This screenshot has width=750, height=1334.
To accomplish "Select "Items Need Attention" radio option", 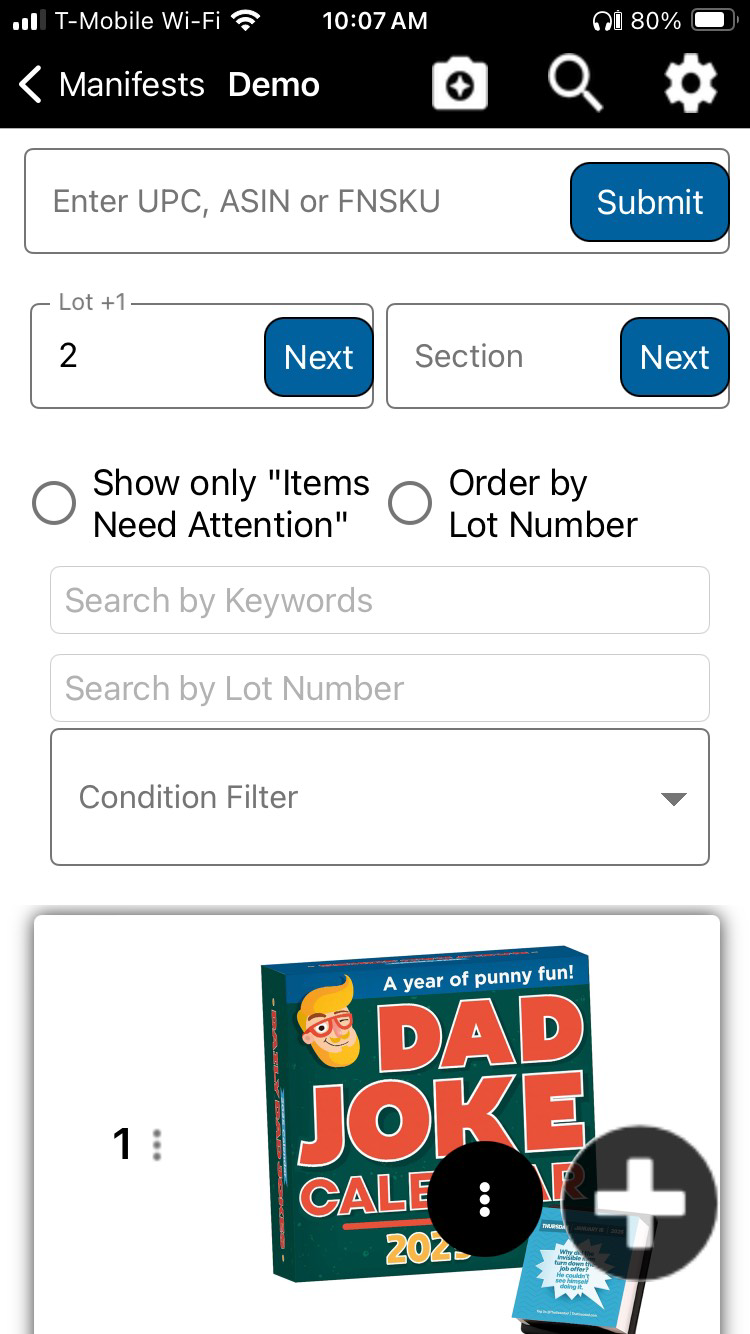I will point(54,503).
